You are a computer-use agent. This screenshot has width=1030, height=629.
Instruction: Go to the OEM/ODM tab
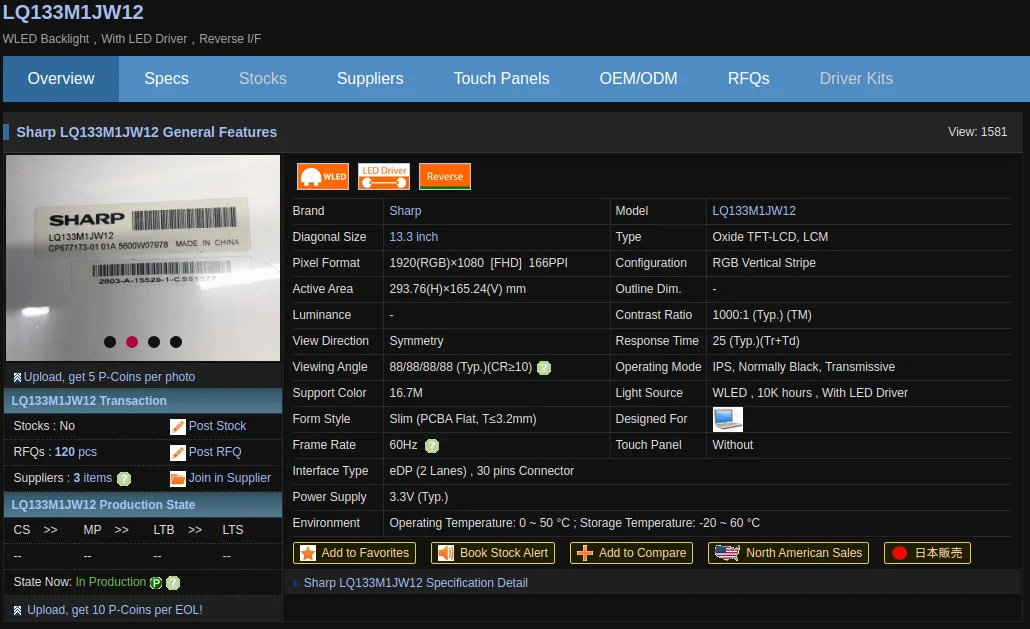coord(638,79)
